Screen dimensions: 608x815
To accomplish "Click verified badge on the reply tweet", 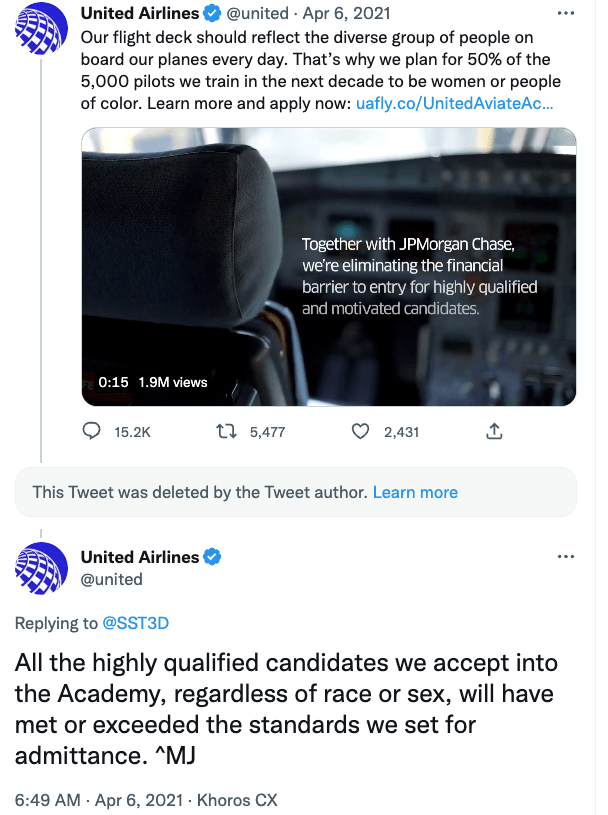I will click(x=212, y=557).
